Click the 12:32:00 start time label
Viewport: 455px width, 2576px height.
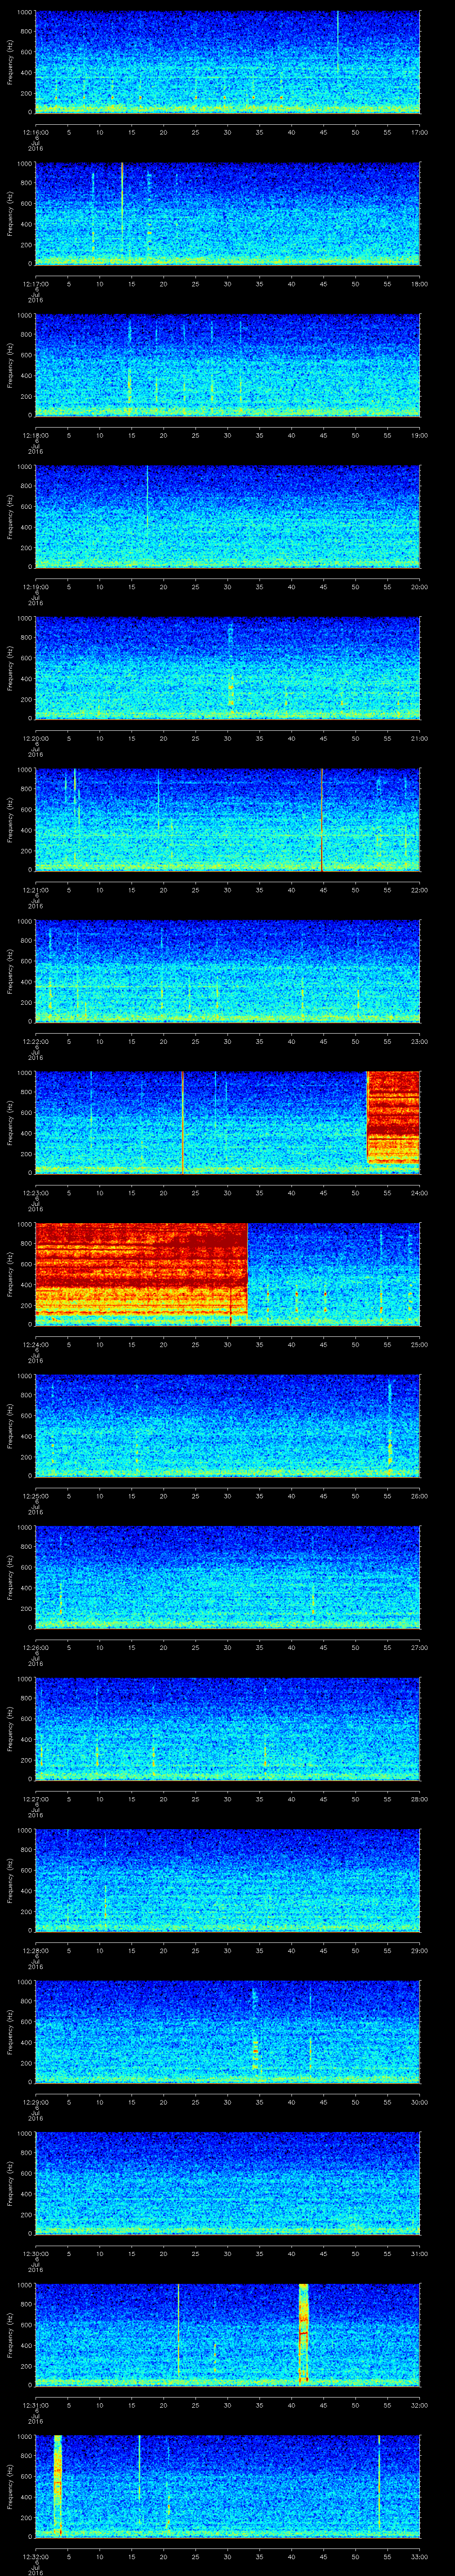(36, 2556)
